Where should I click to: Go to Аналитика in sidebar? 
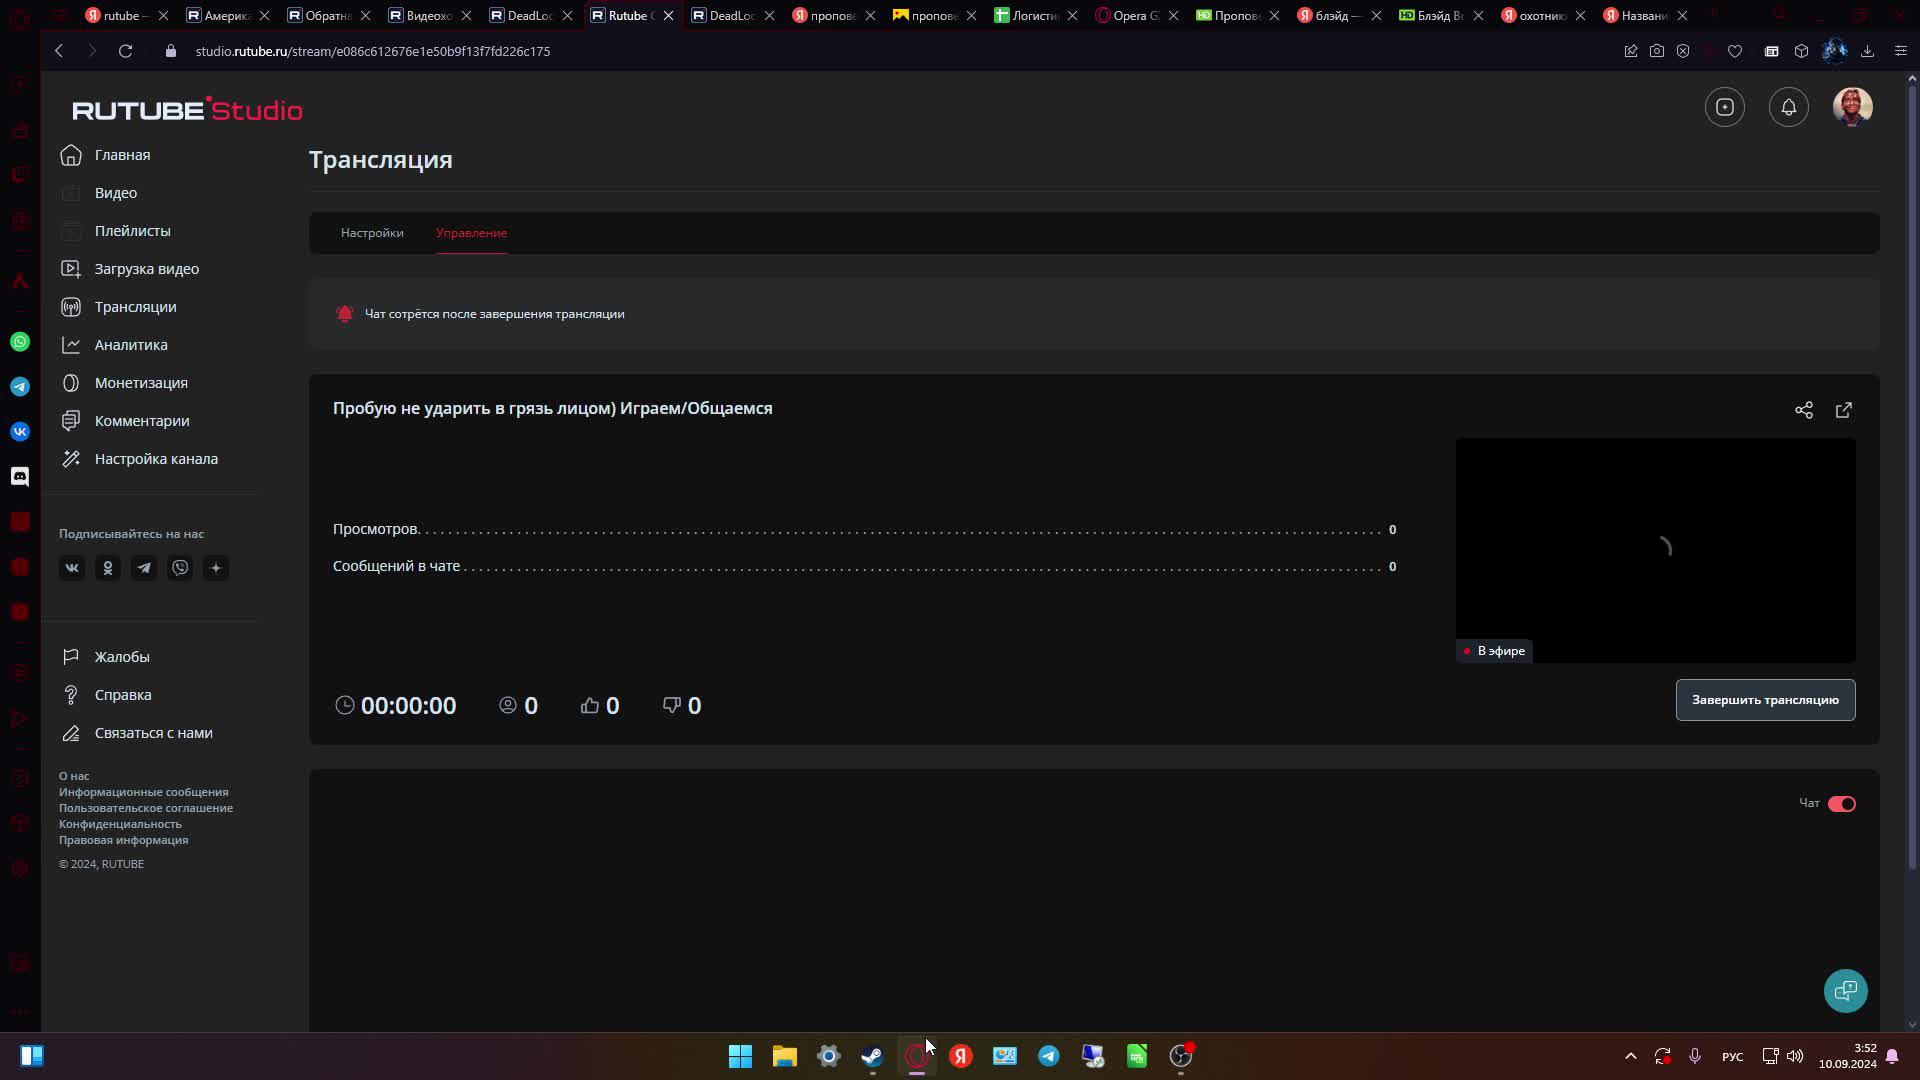pyautogui.click(x=131, y=345)
